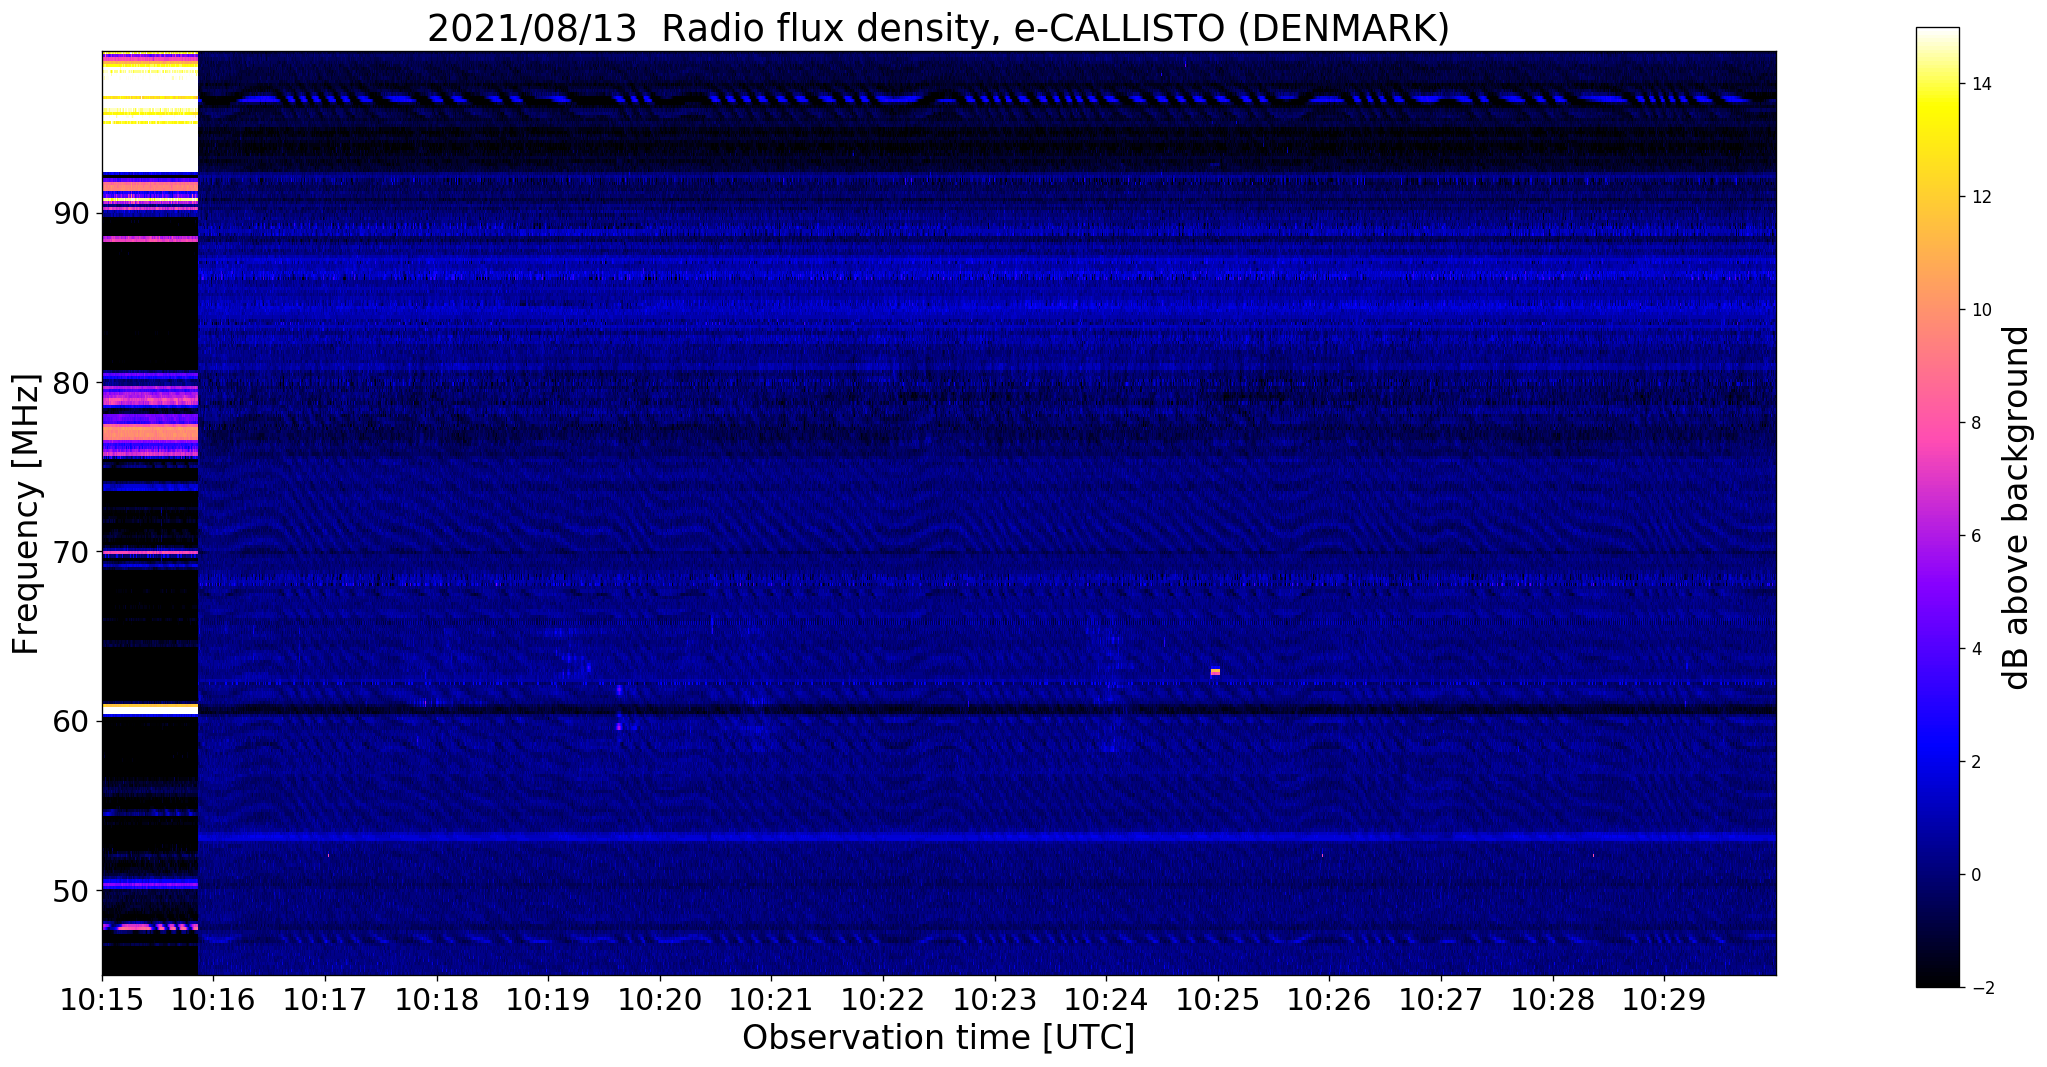Select the 10:23 time tick label
This screenshot has width=2047, height=1067.
(995, 1000)
